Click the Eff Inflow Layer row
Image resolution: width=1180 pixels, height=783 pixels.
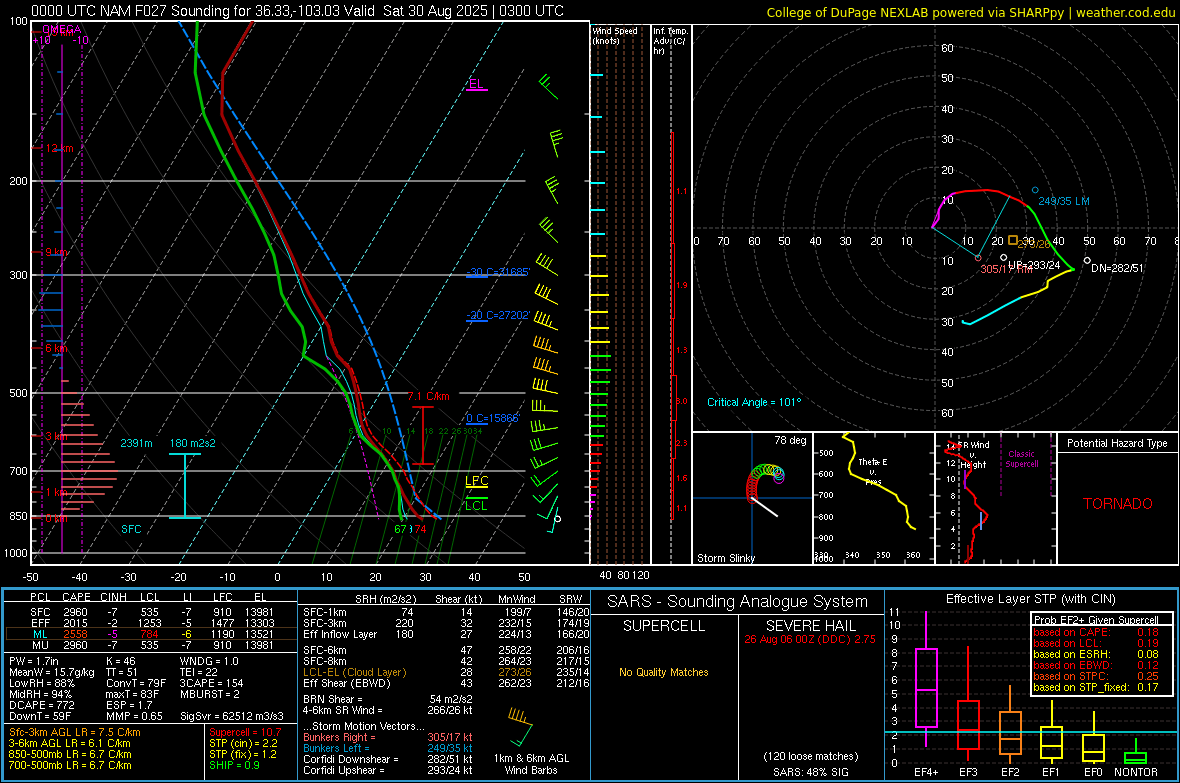click(x=446, y=634)
